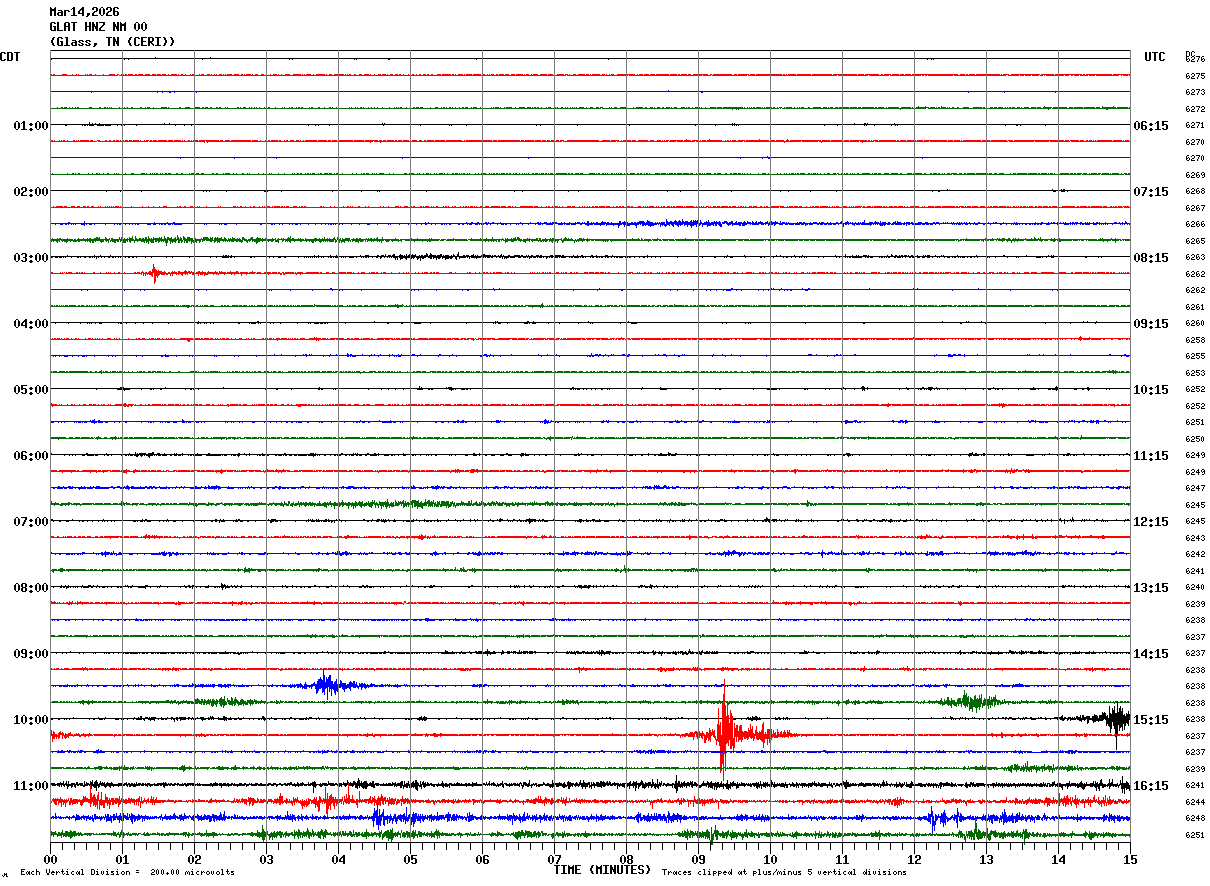Click the DC value 6265
Screen dimensions: 1210x886
pyautogui.click(x=1195, y=241)
